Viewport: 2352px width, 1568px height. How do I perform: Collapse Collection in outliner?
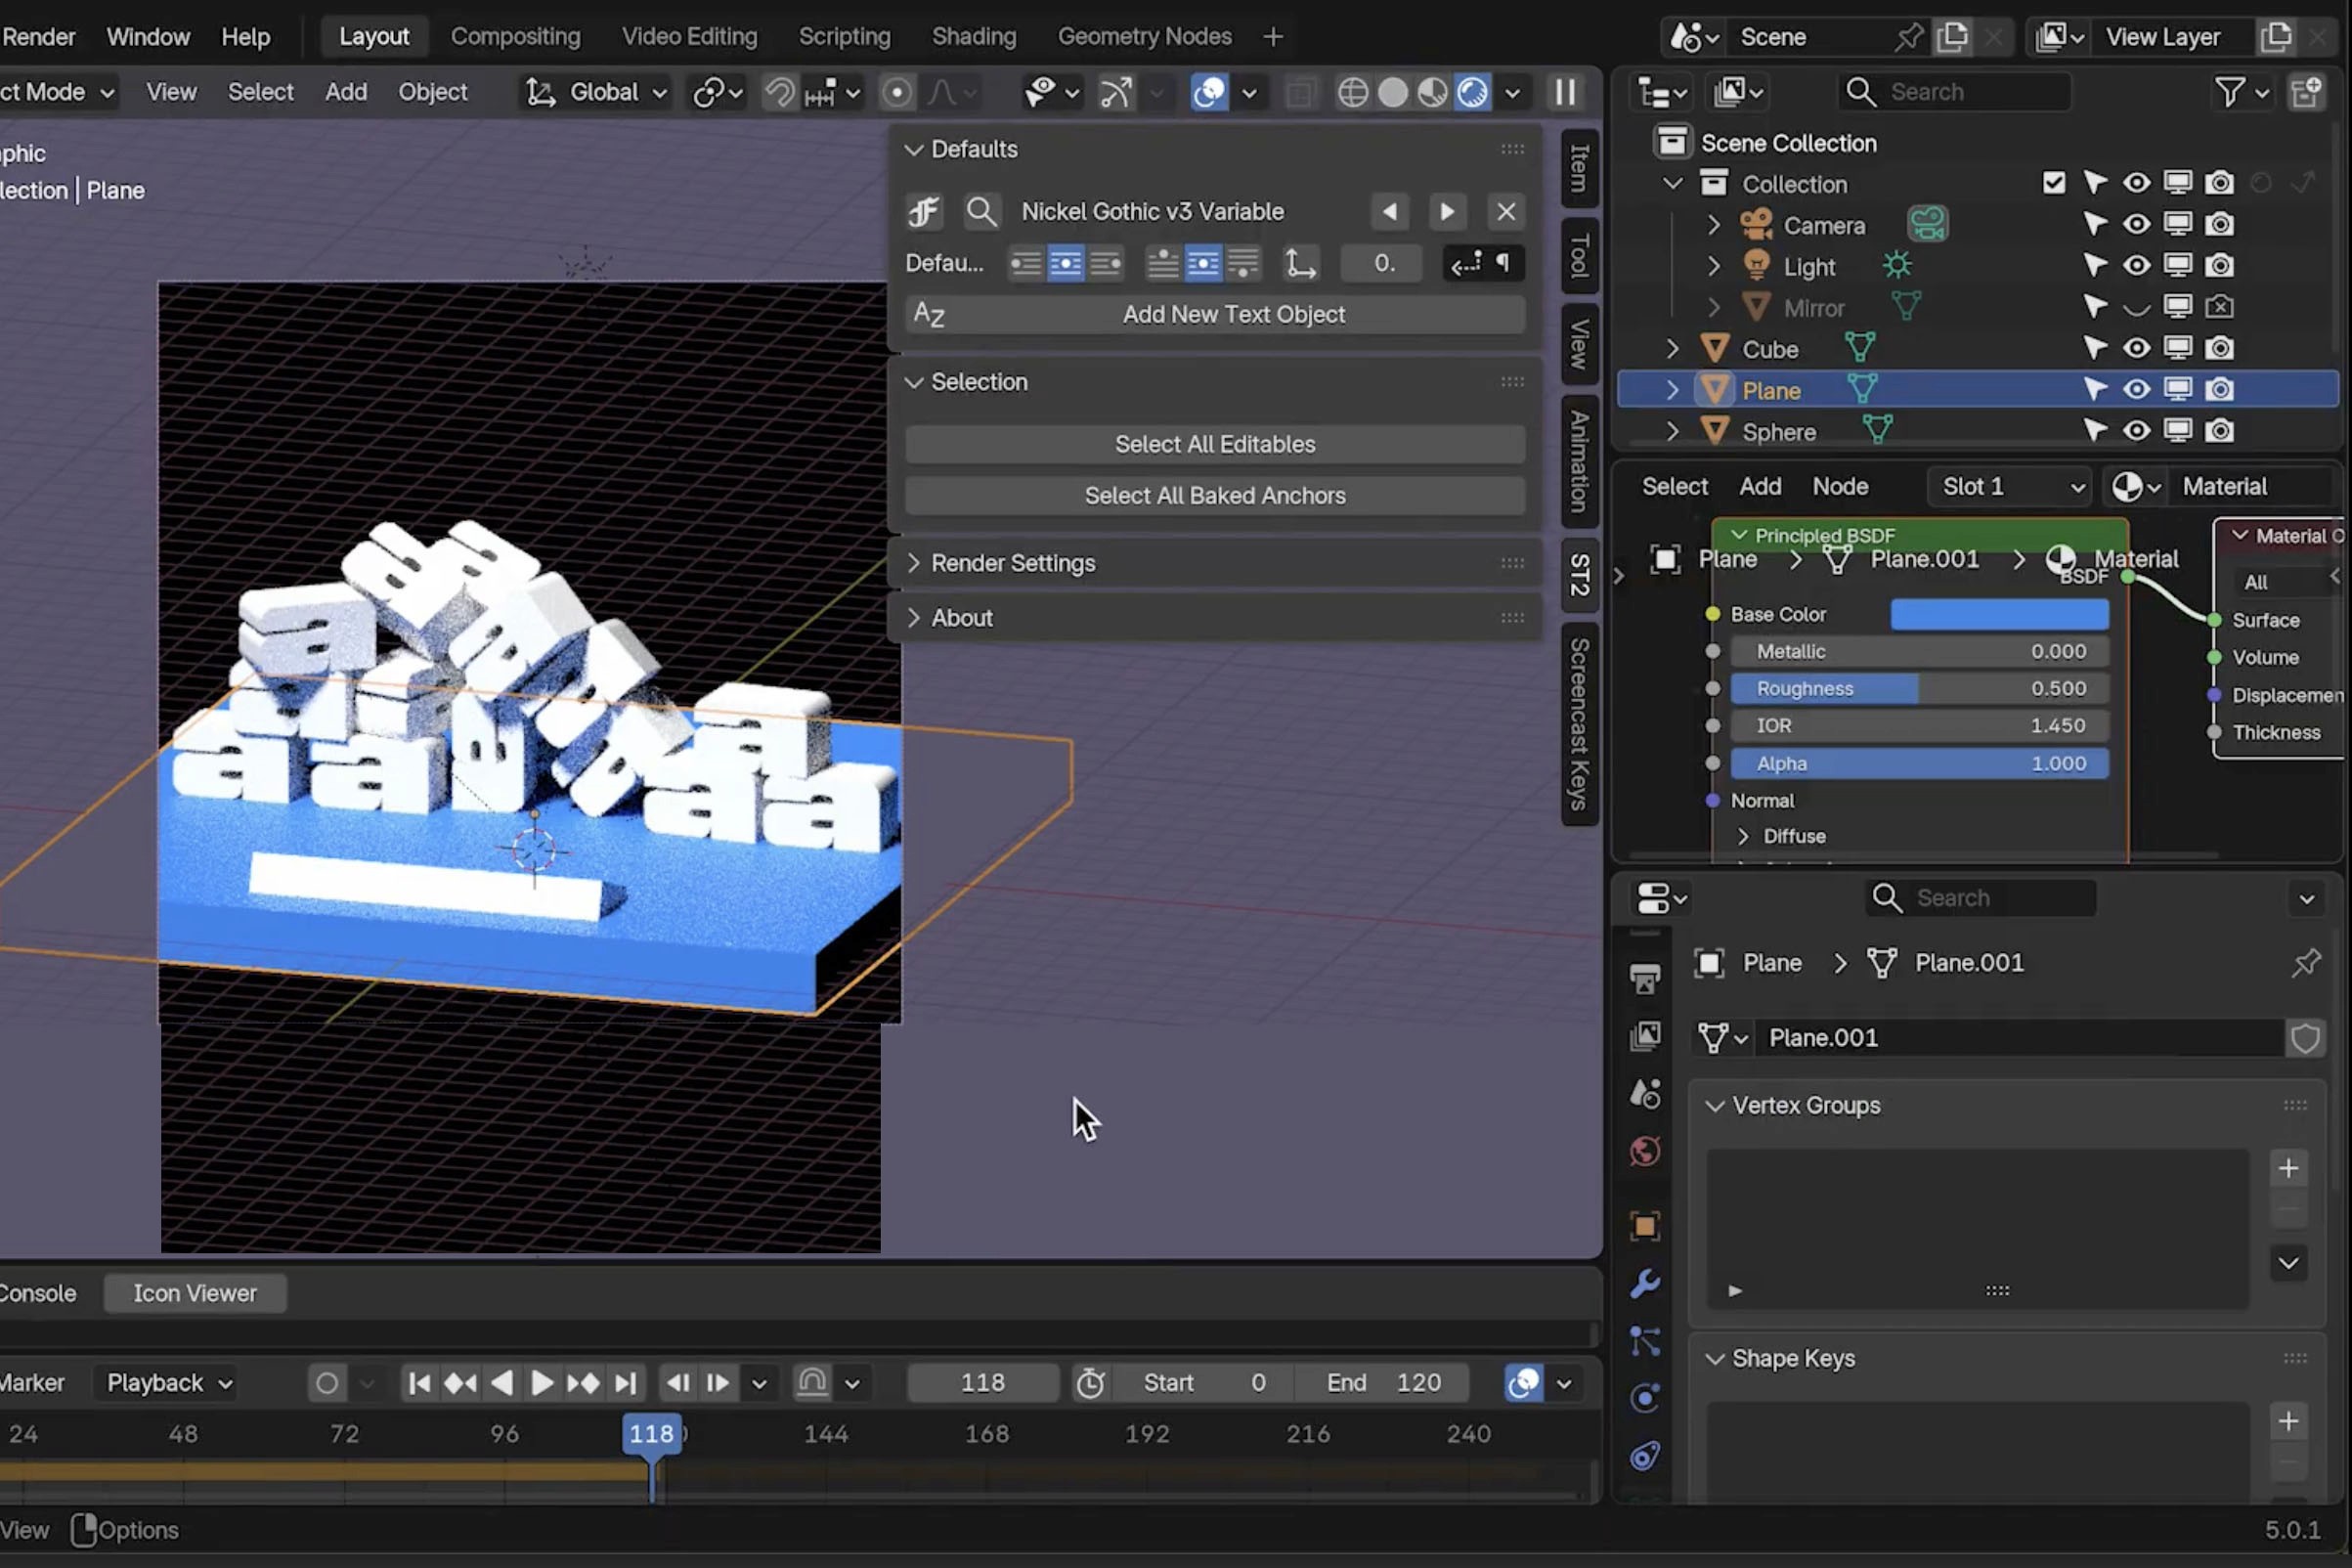(x=1672, y=184)
